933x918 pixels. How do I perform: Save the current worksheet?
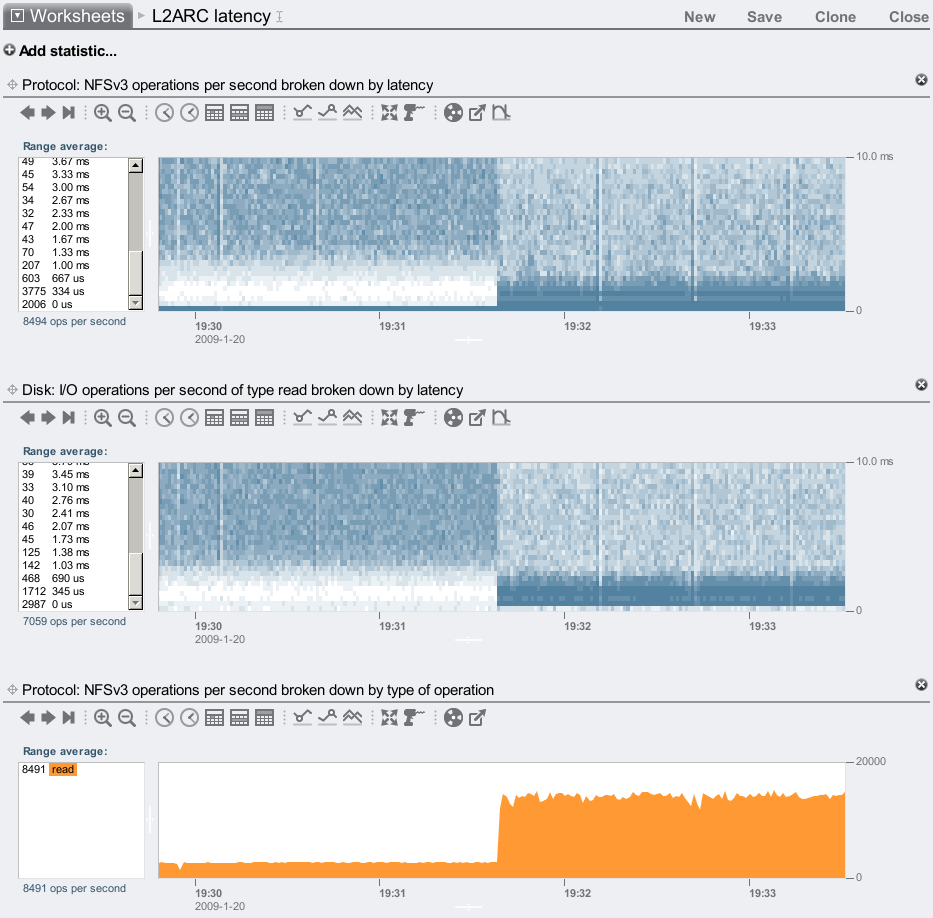click(x=765, y=17)
